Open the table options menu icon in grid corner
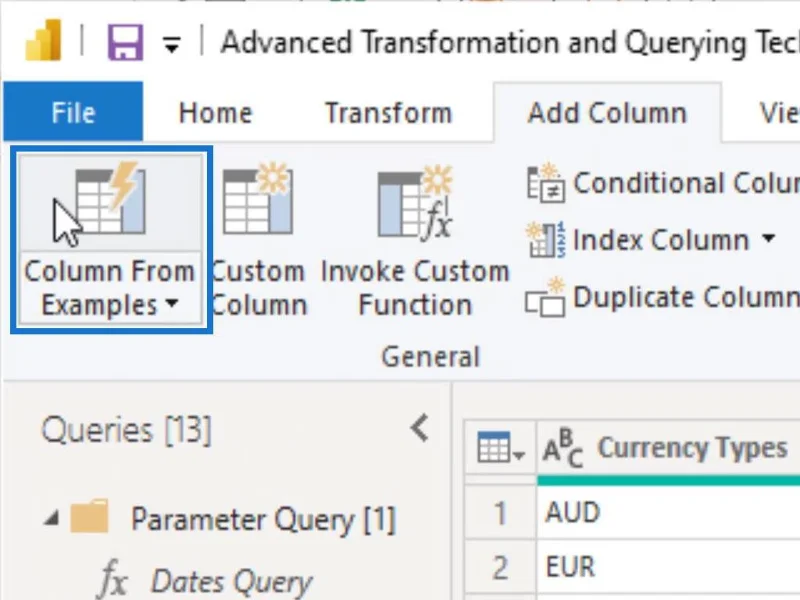Viewport: 800px width, 600px height. pyautogui.click(x=500, y=448)
